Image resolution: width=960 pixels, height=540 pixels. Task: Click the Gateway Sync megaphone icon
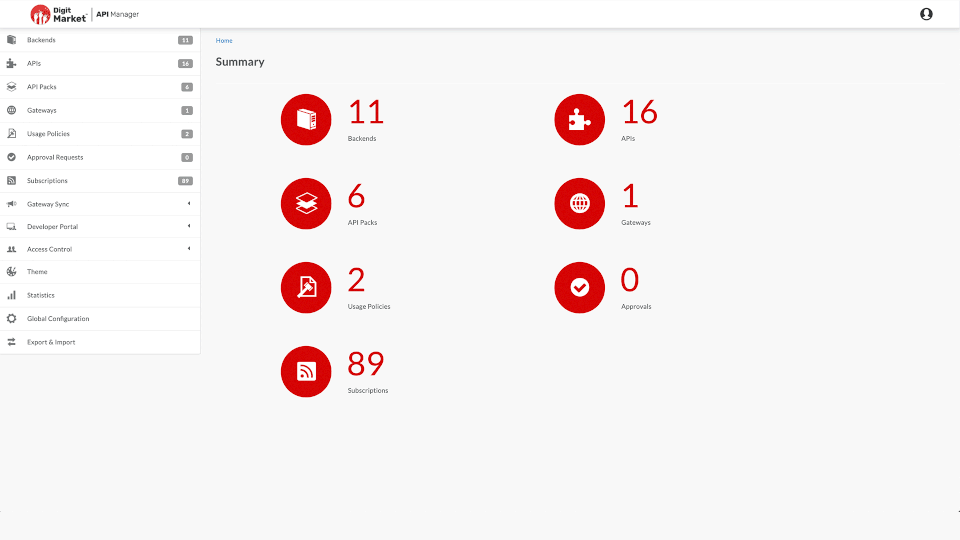(x=12, y=204)
